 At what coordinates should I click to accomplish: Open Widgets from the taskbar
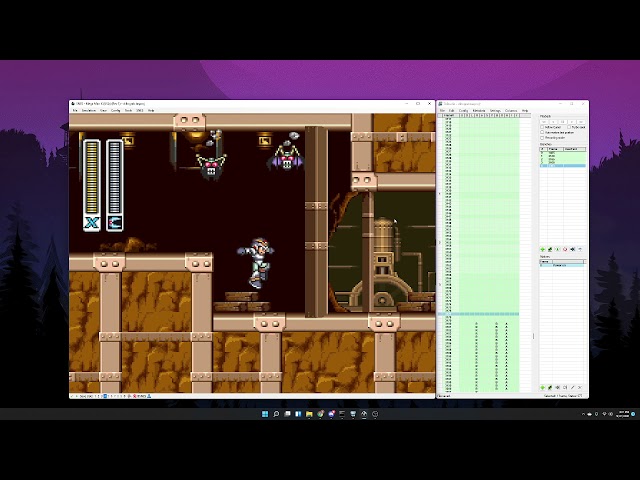(x=298, y=414)
